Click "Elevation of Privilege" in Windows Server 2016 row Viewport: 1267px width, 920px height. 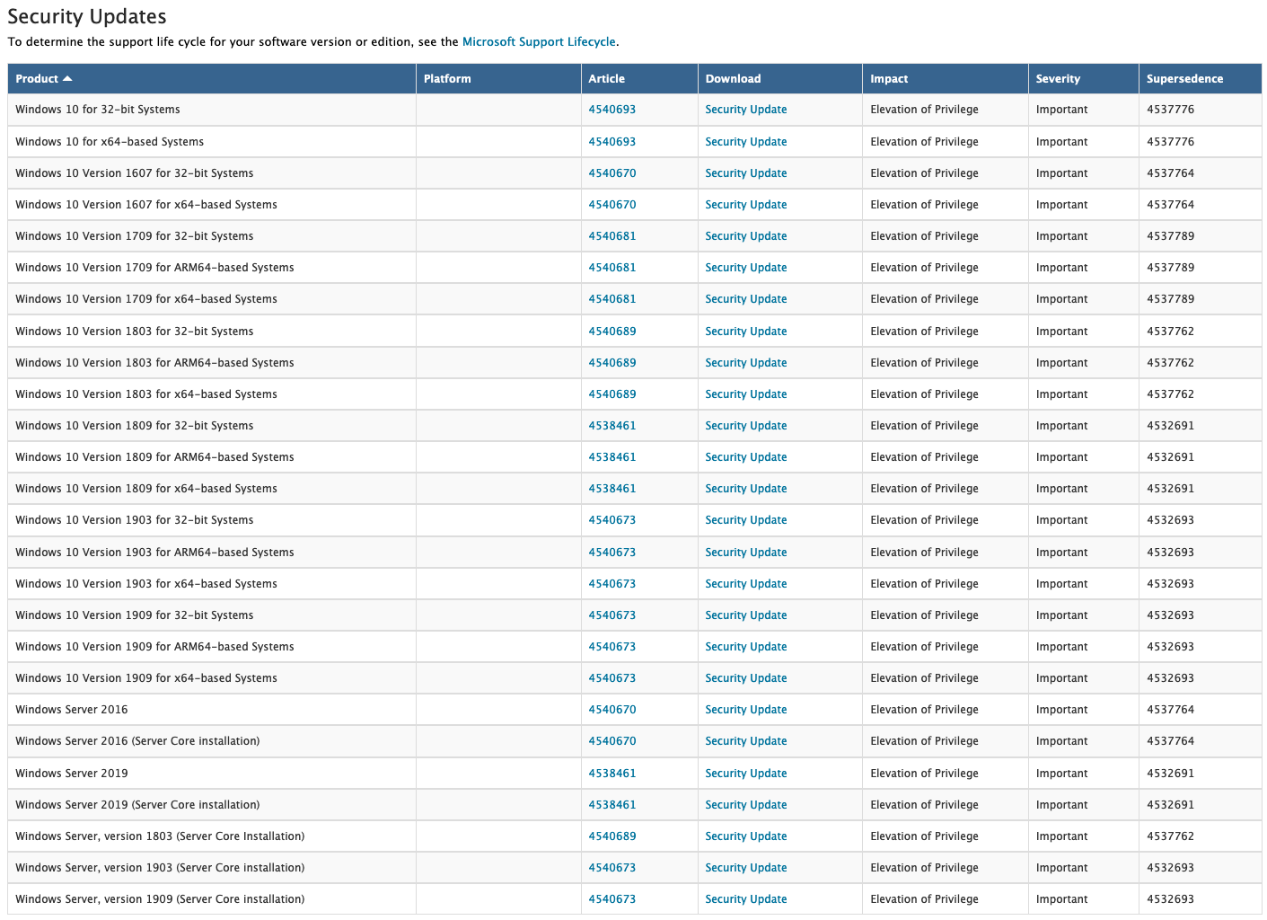pos(925,710)
